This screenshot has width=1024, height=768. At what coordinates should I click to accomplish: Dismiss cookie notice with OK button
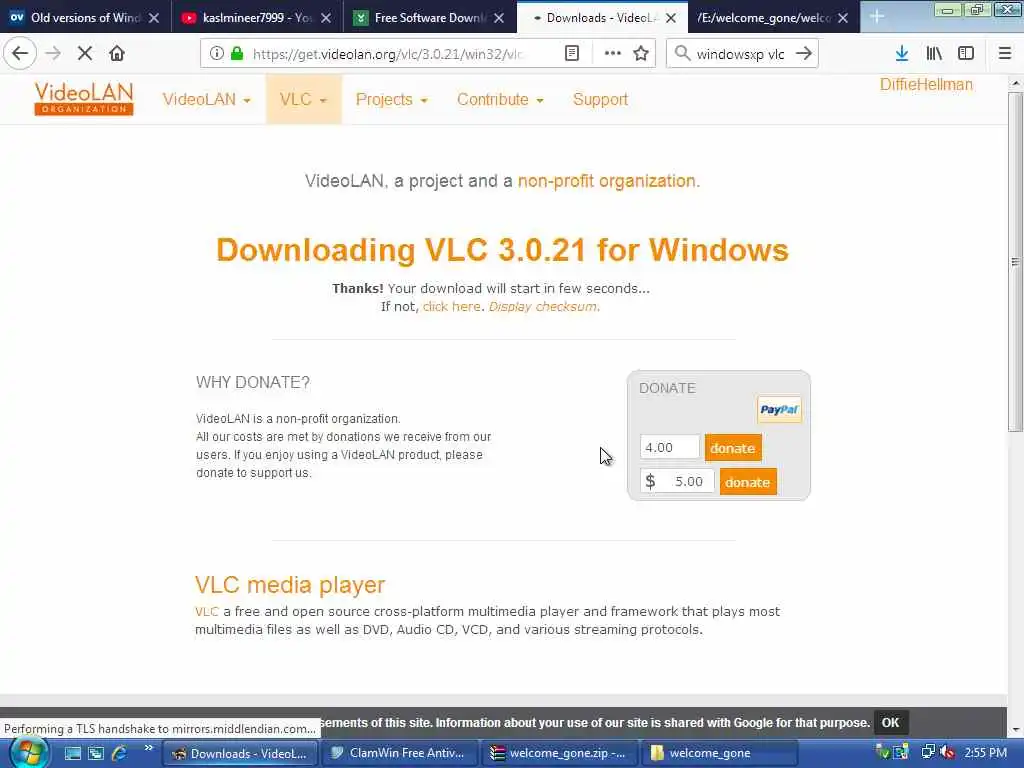(x=890, y=722)
